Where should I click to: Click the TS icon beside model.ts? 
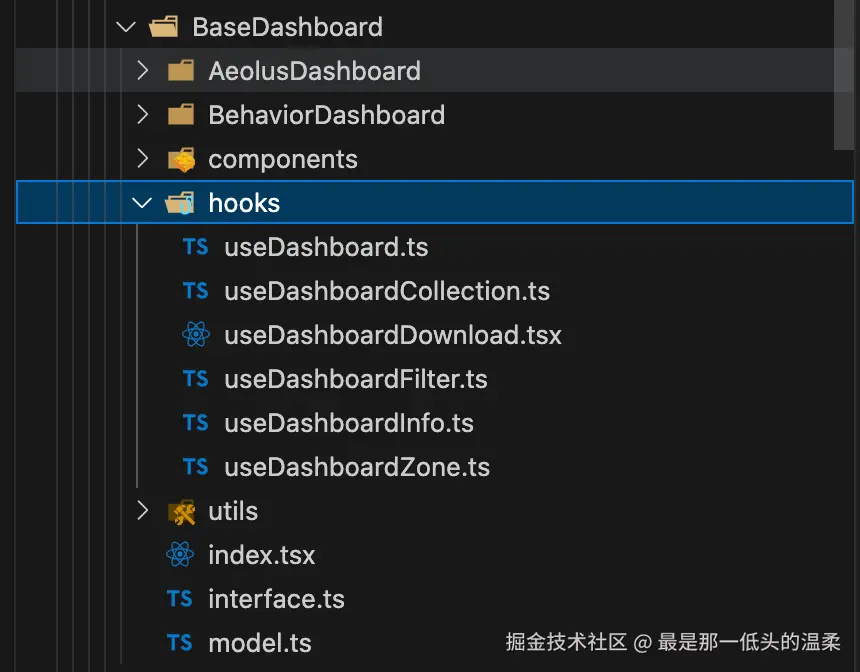tap(180, 643)
